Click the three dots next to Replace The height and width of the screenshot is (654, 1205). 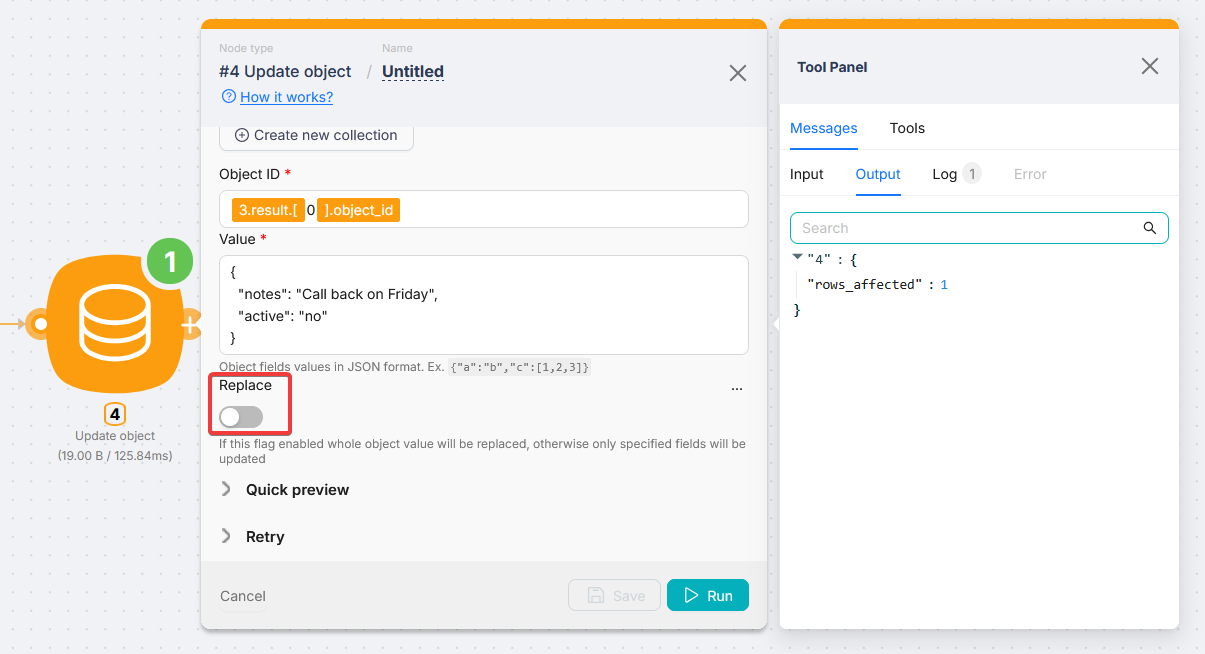[737, 388]
